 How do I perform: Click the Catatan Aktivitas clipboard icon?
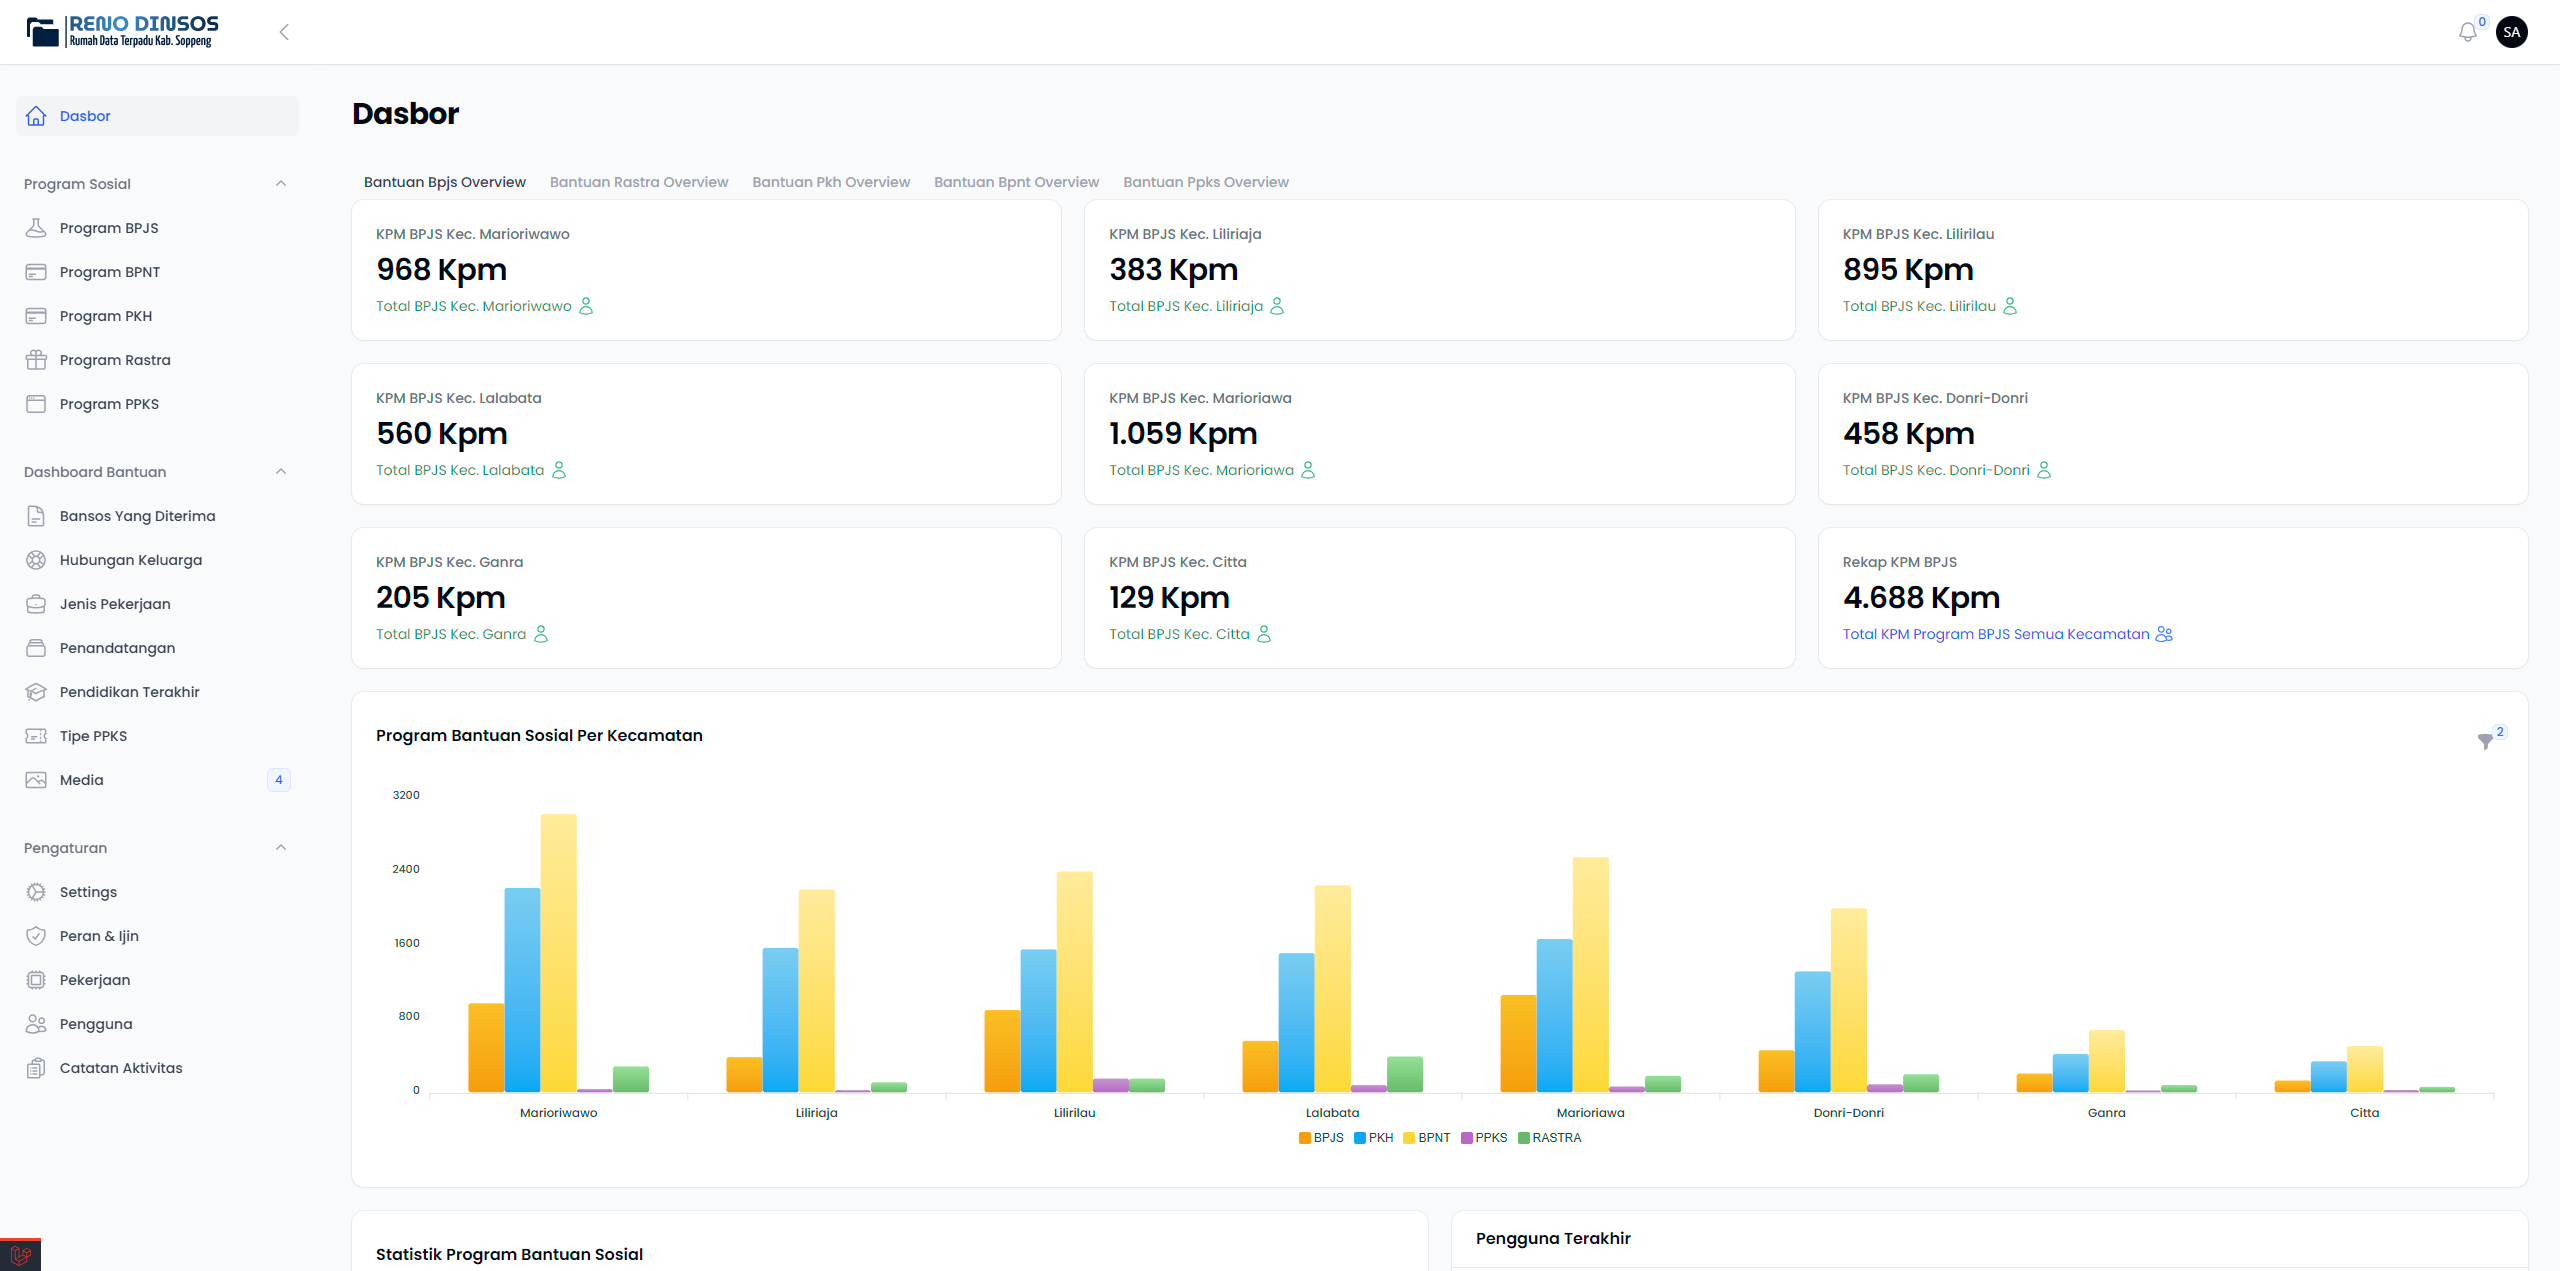click(36, 1068)
